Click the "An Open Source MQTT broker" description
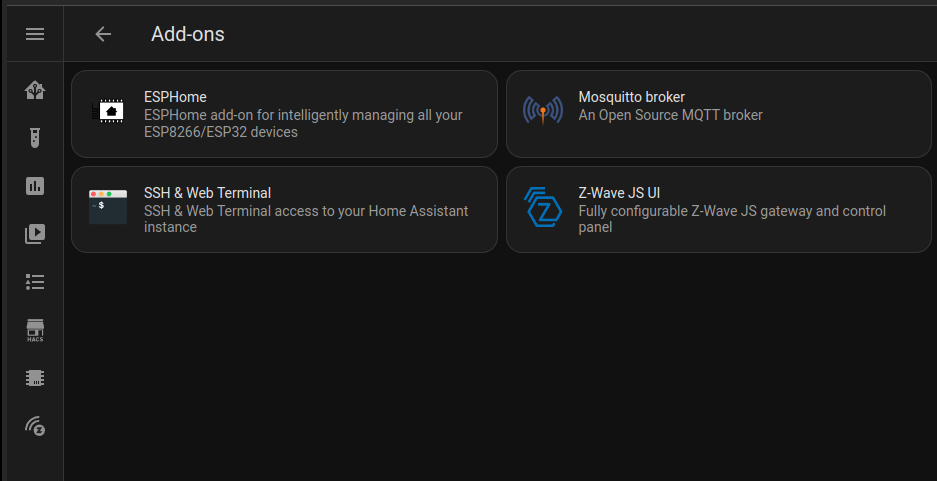937x481 pixels. pyautogui.click(x=670, y=115)
